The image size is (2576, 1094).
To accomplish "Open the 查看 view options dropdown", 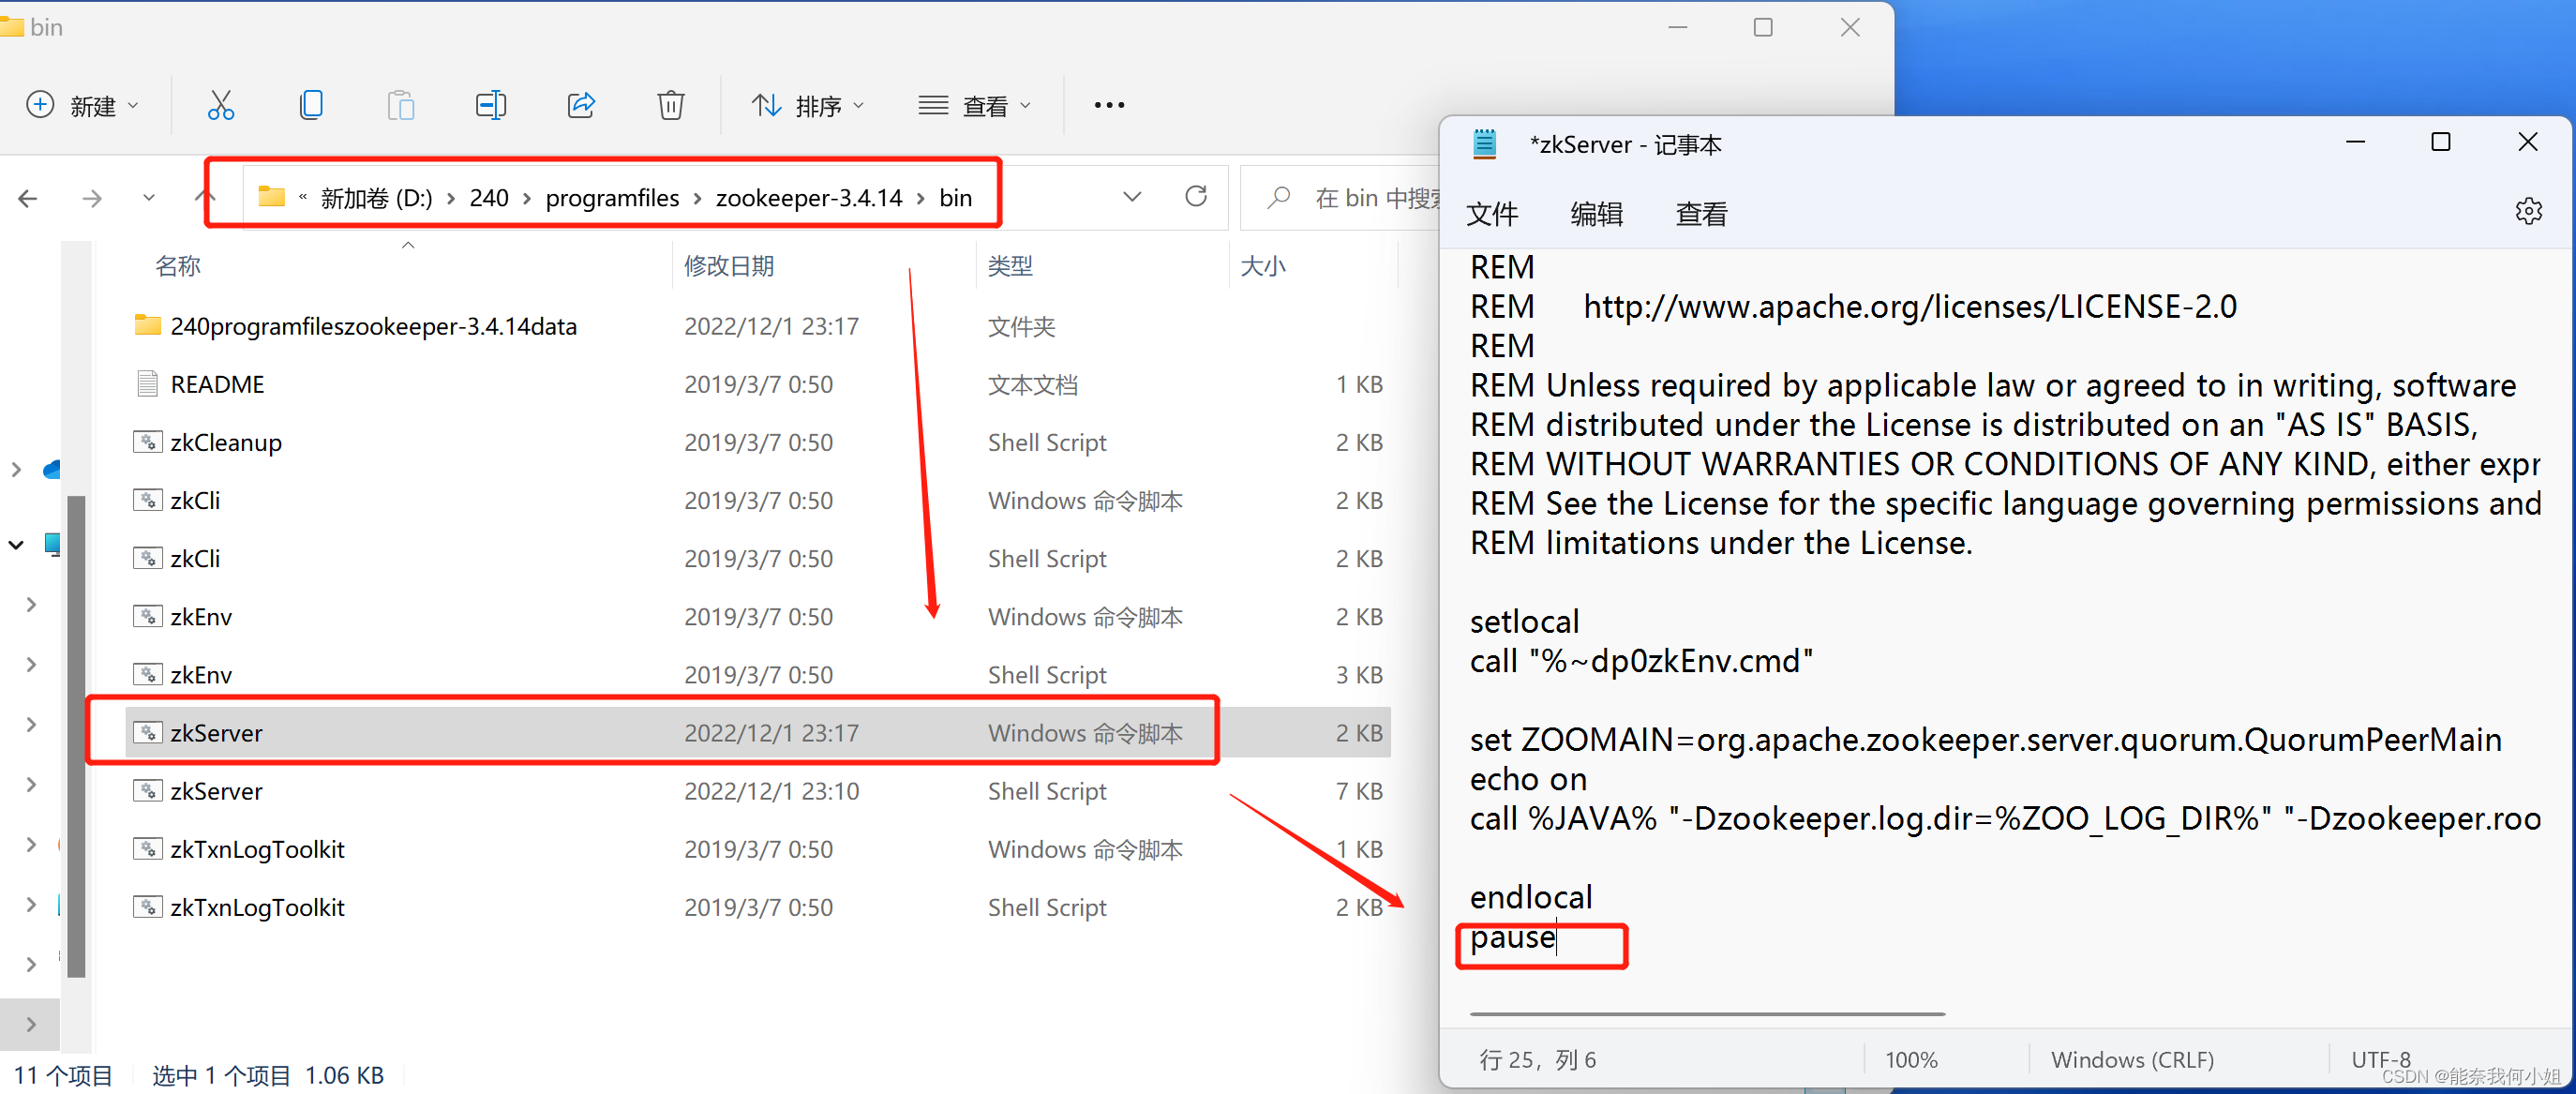I will (x=975, y=104).
